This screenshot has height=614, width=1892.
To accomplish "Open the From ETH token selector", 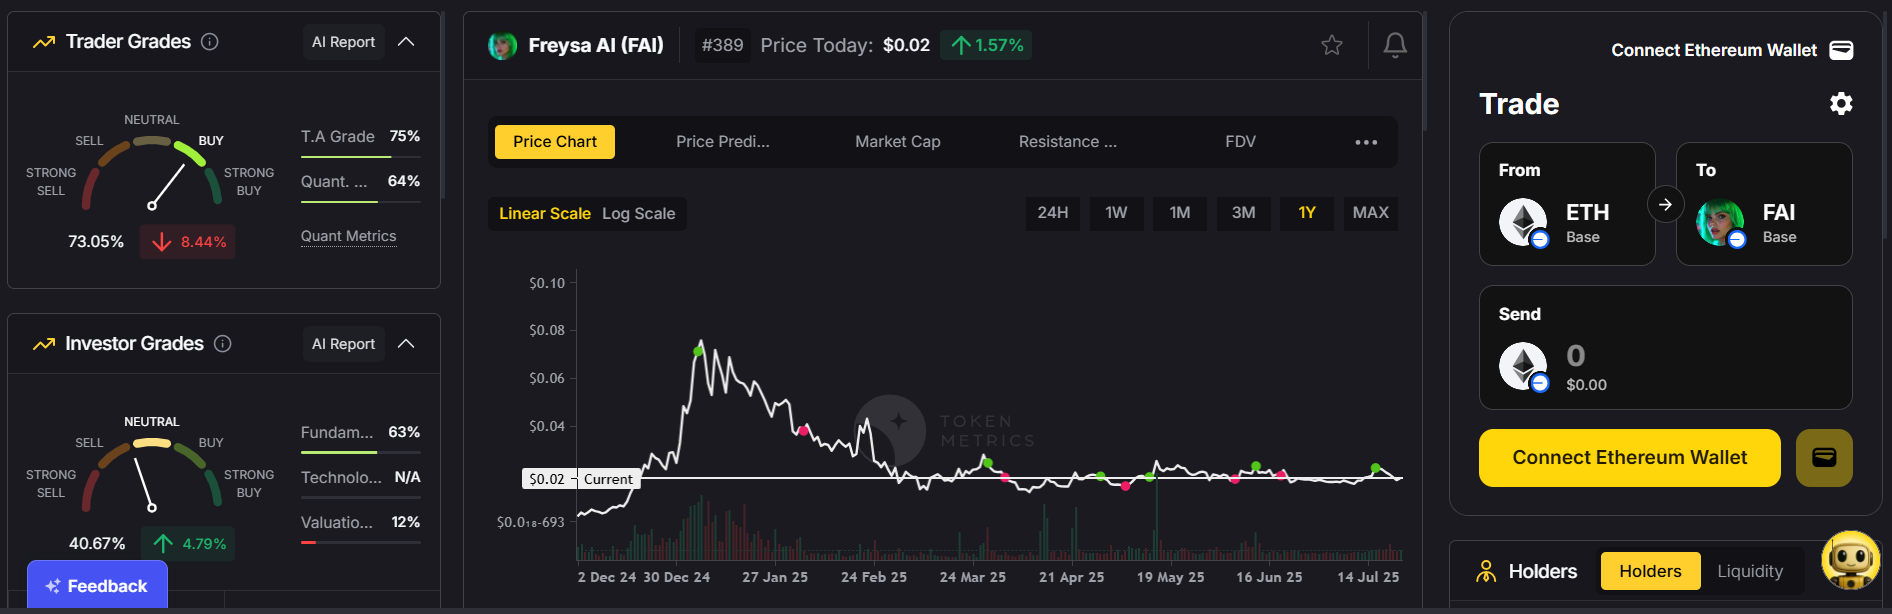I will click(1567, 204).
